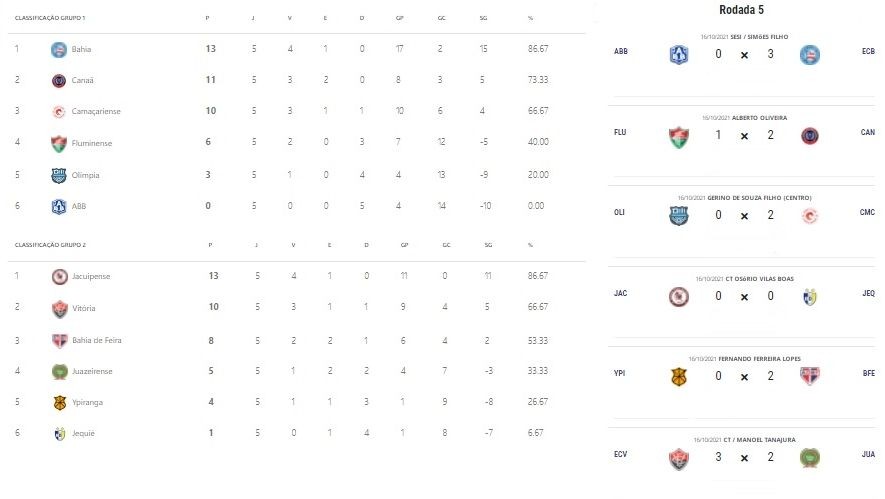
Task: Click the Canaã crest in standings
Action: point(59,81)
